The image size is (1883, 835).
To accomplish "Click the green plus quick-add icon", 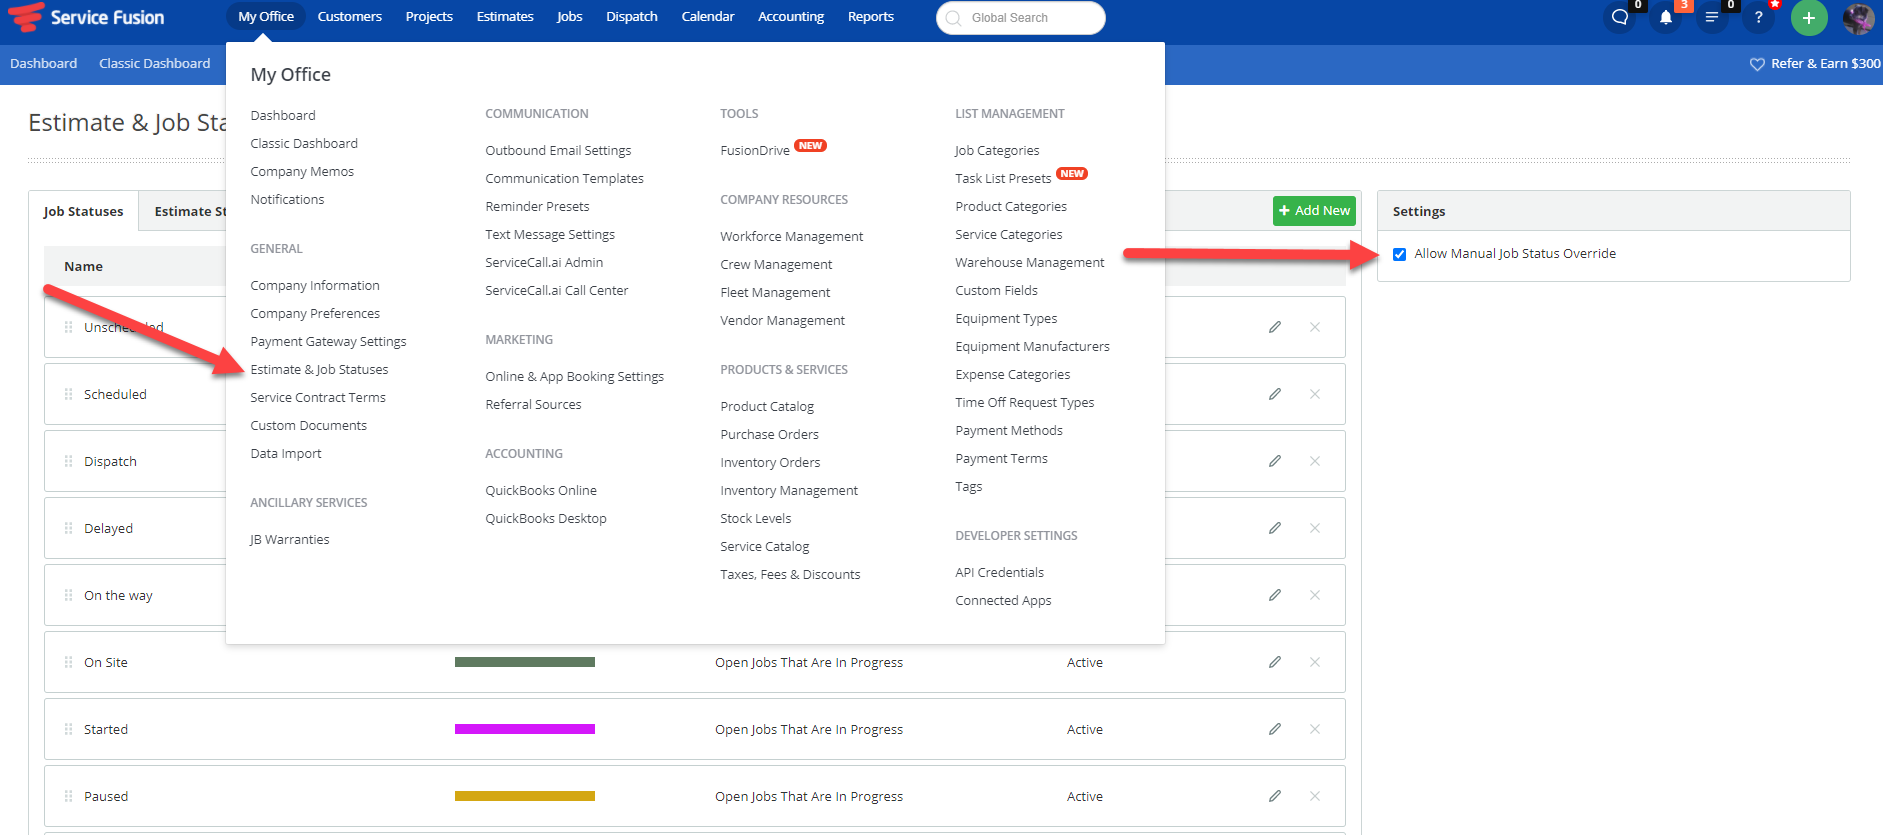I will 1809,18.
